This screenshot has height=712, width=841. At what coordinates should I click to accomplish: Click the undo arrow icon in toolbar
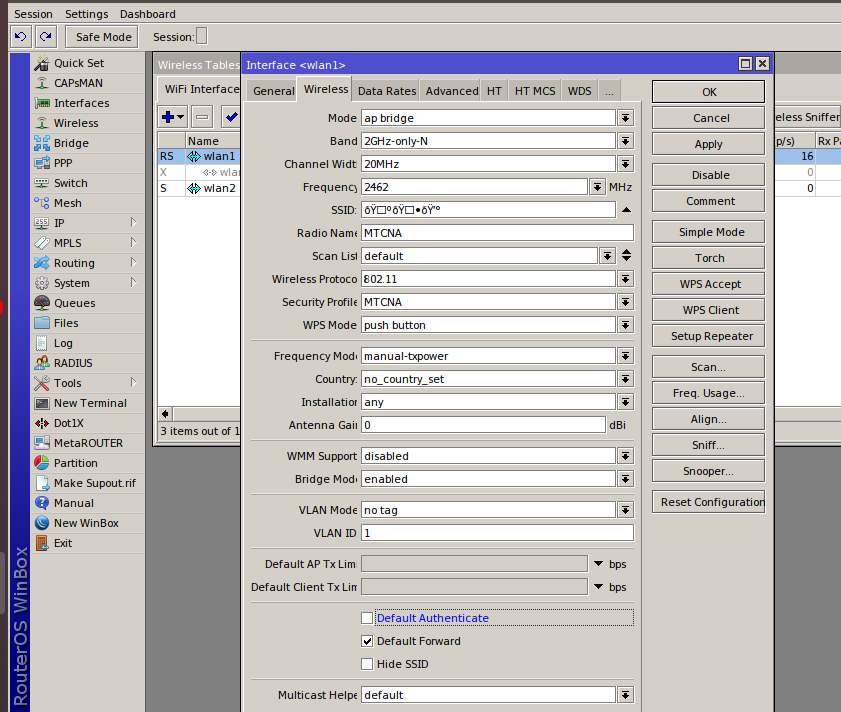coord(21,37)
